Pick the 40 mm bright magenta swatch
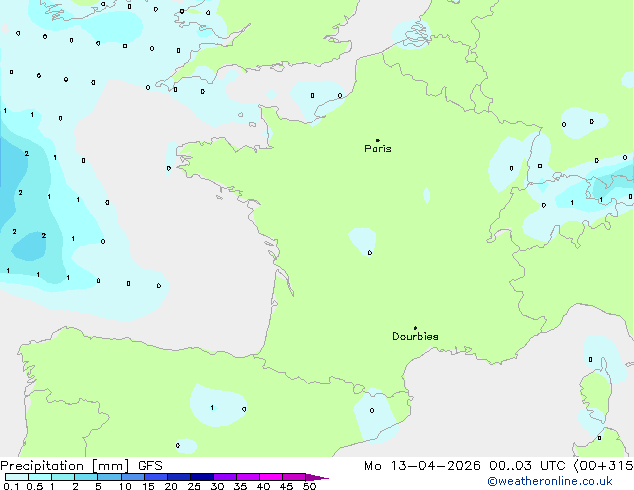Screen dimensions: 634x490 click(271, 477)
